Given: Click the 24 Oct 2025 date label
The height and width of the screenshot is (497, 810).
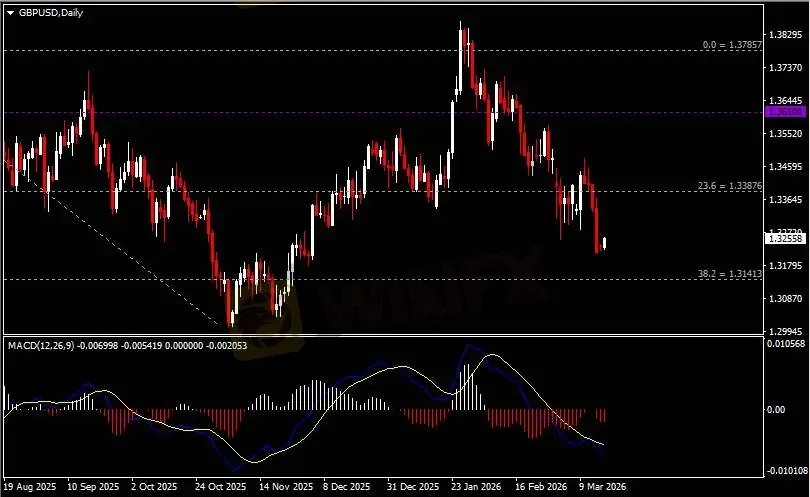Looking at the screenshot, I should (x=221, y=487).
